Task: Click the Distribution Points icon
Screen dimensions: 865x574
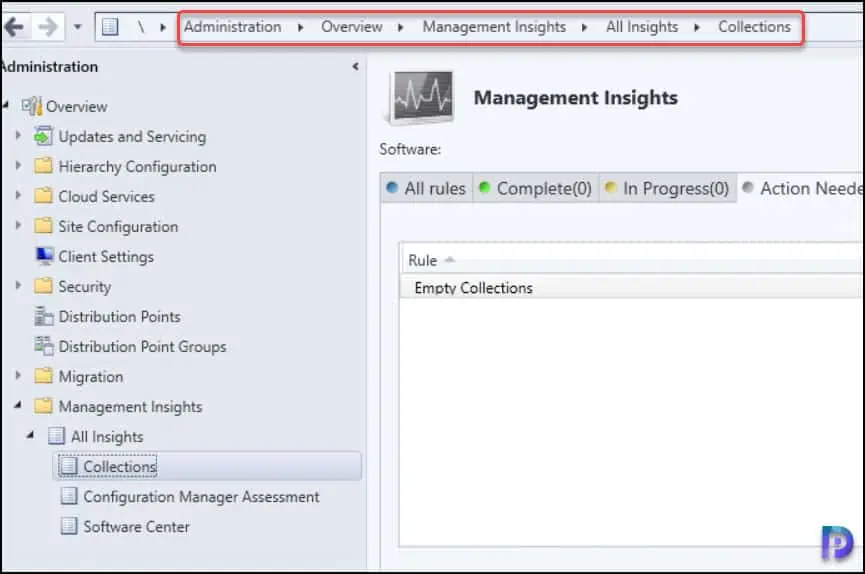Action: pos(44,316)
